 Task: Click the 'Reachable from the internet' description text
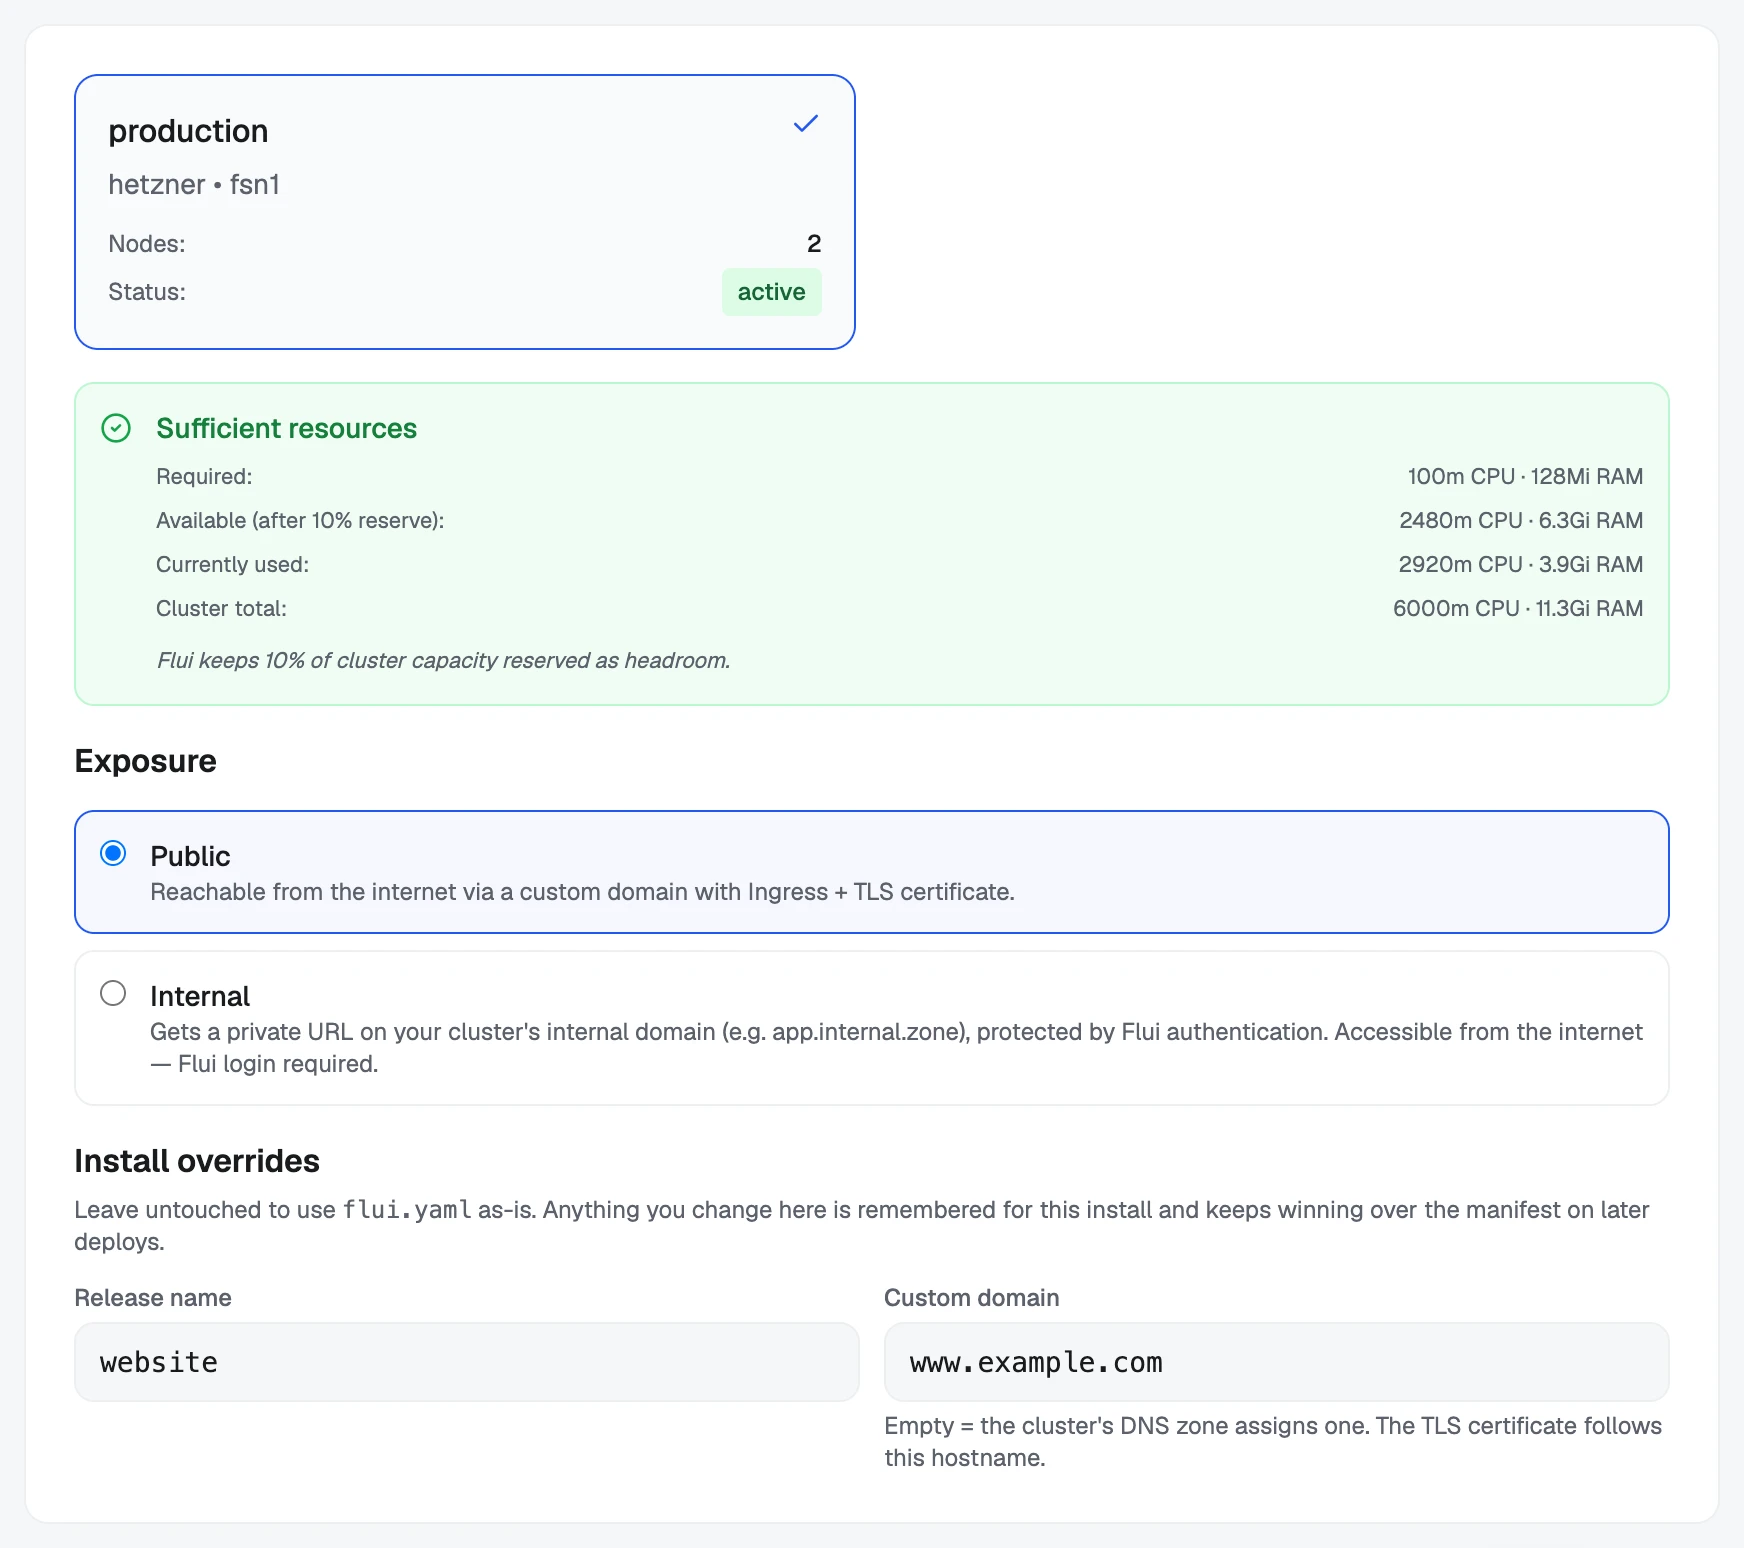click(582, 892)
